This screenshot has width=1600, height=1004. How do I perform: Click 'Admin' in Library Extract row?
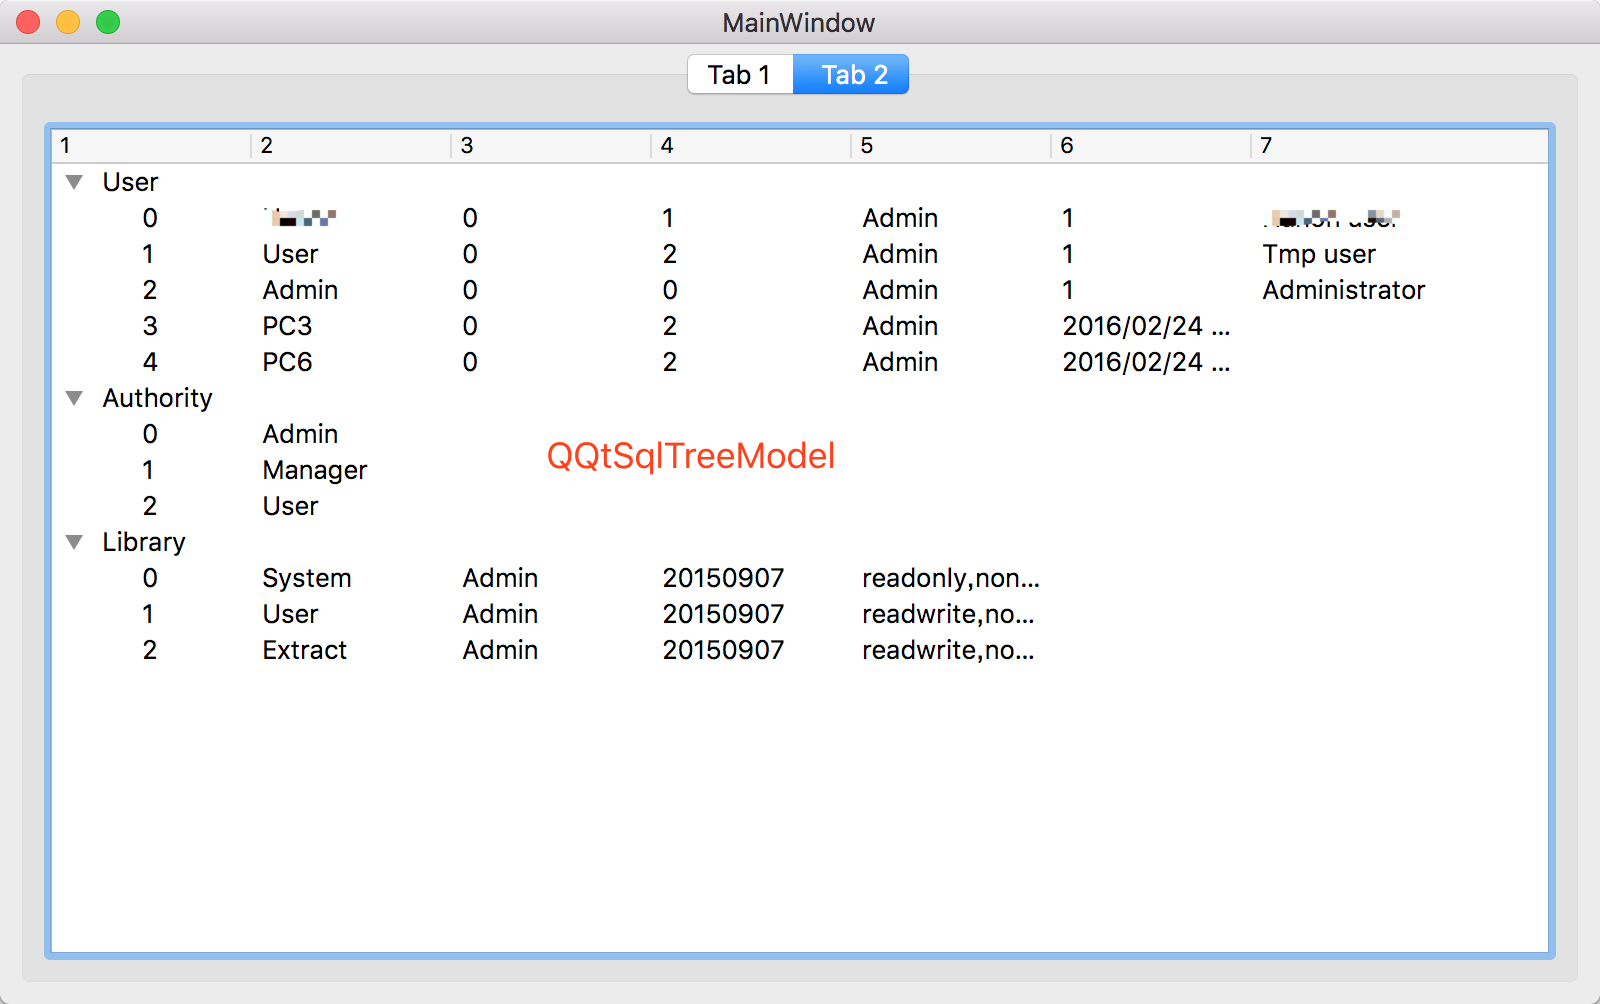pyautogui.click(x=500, y=650)
